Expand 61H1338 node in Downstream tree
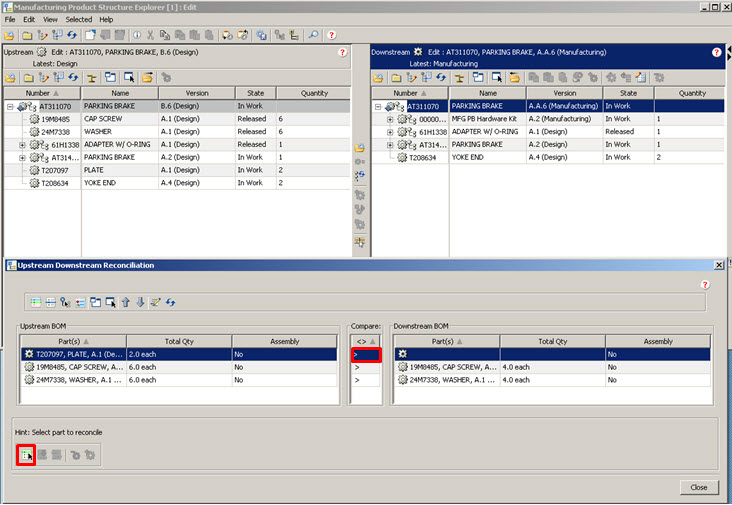The width and height of the screenshot is (732, 505). coord(390,133)
